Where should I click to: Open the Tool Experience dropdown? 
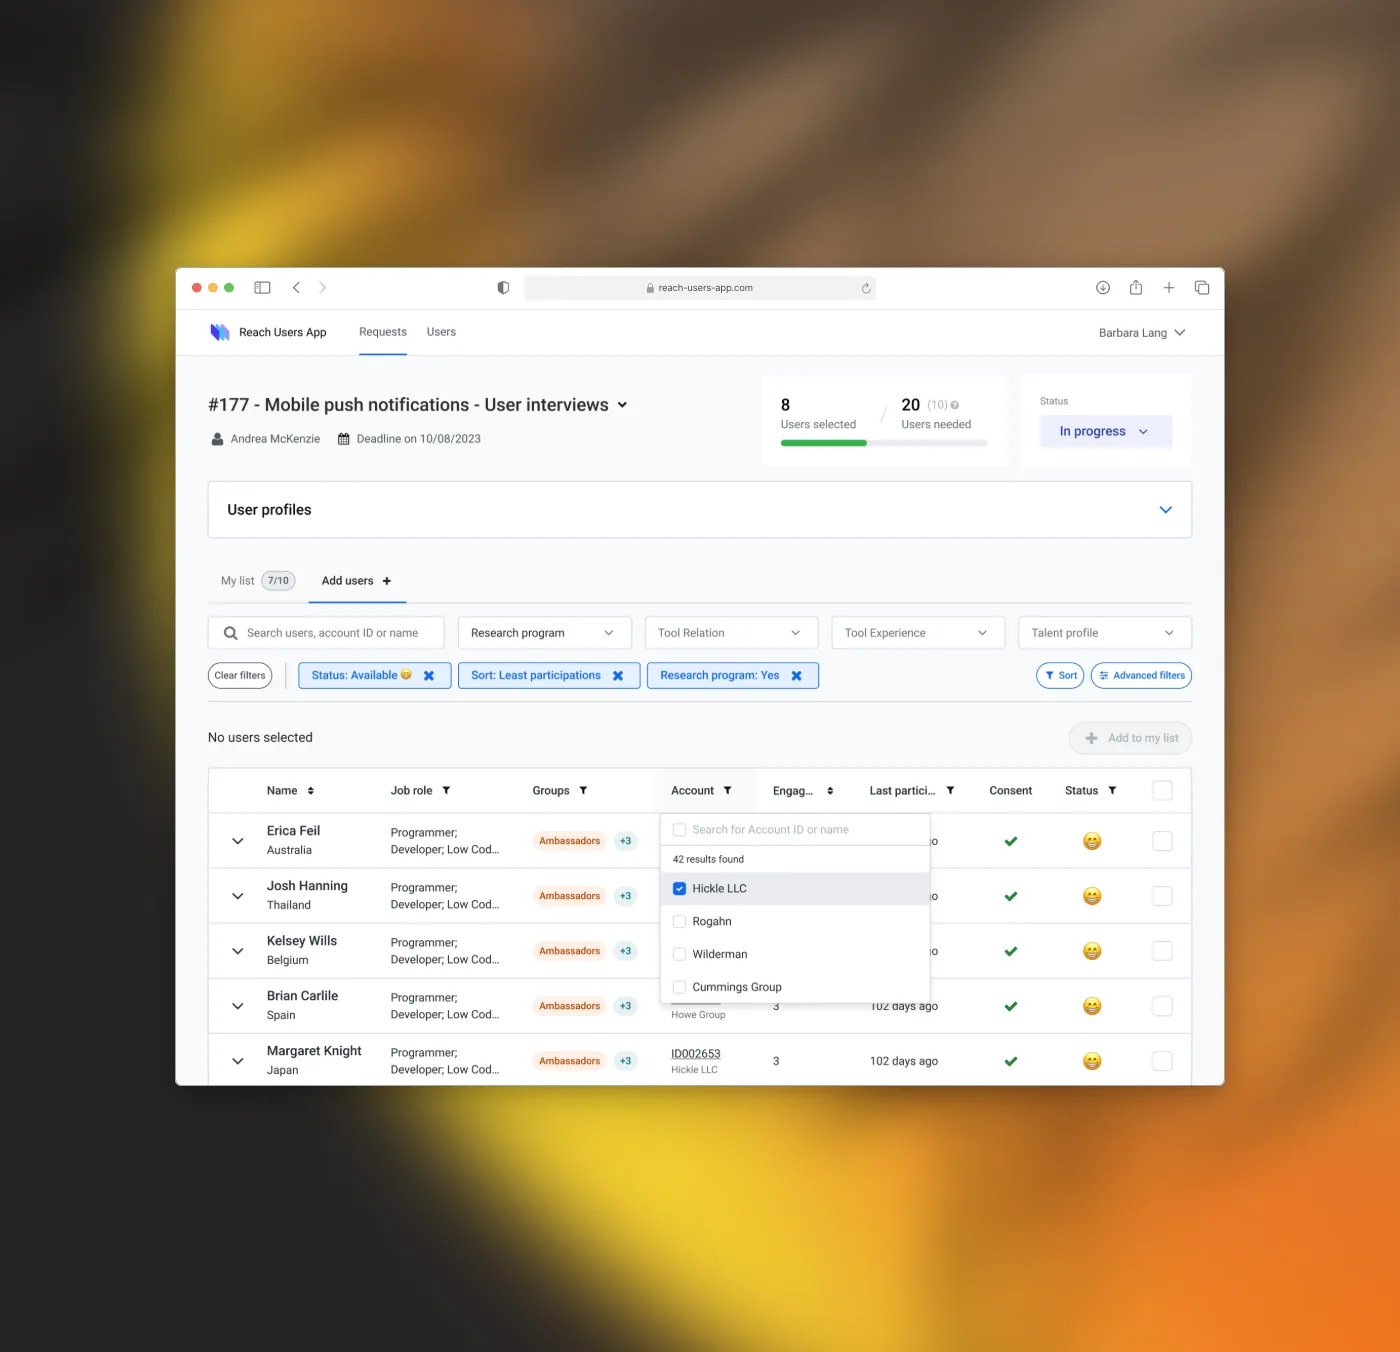coord(918,633)
